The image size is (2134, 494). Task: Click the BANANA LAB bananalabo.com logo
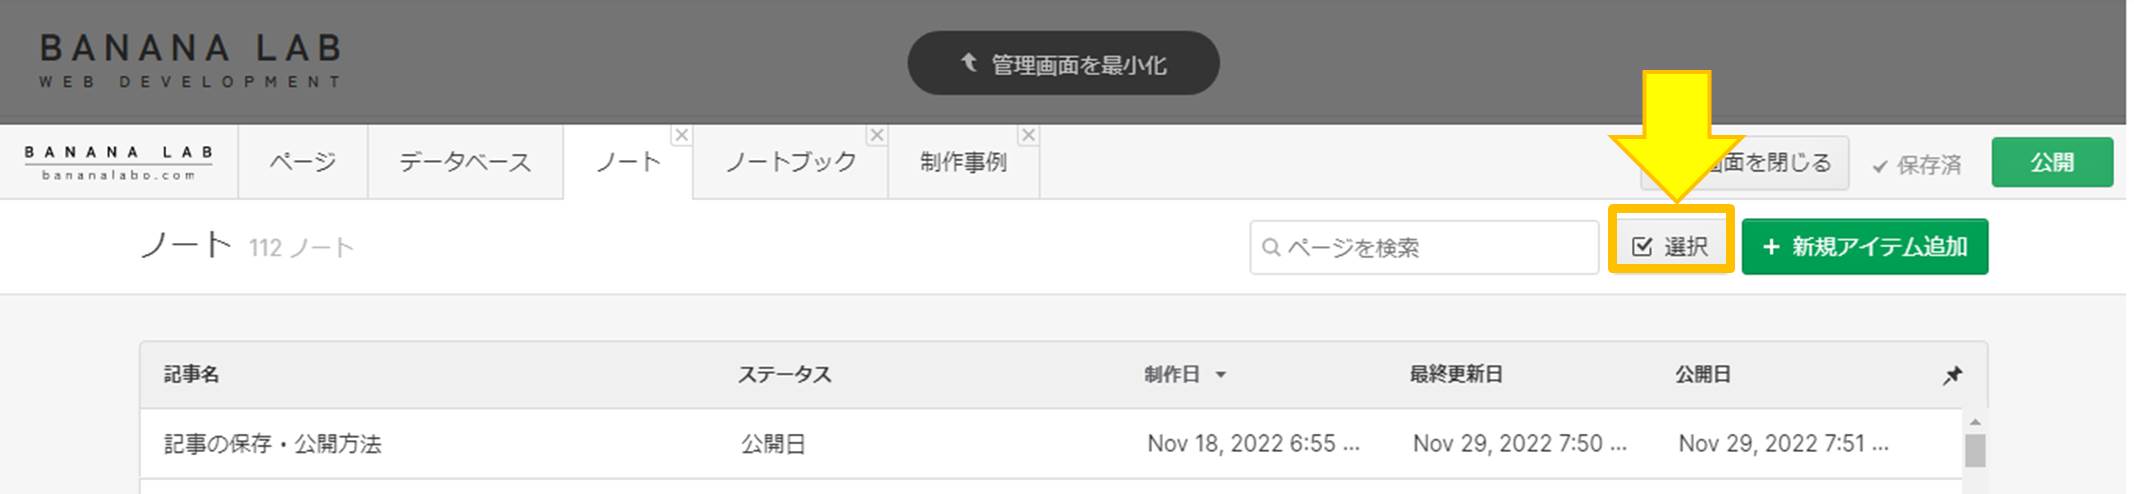pyautogui.click(x=119, y=162)
